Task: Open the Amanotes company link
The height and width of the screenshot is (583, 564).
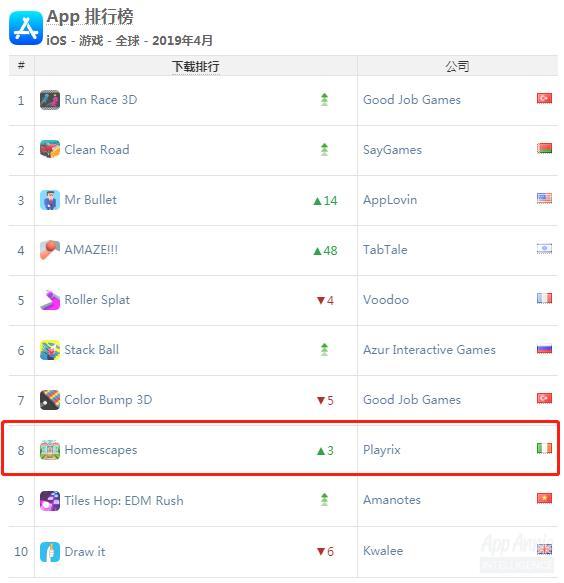Action: click(x=392, y=500)
